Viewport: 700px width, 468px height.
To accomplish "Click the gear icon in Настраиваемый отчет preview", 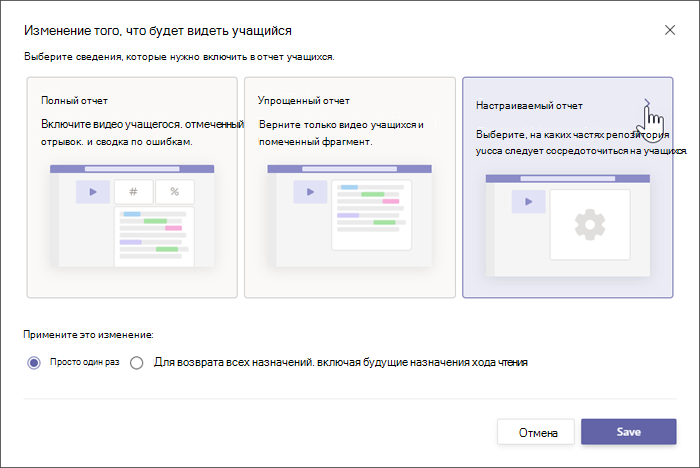I will pos(590,225).
